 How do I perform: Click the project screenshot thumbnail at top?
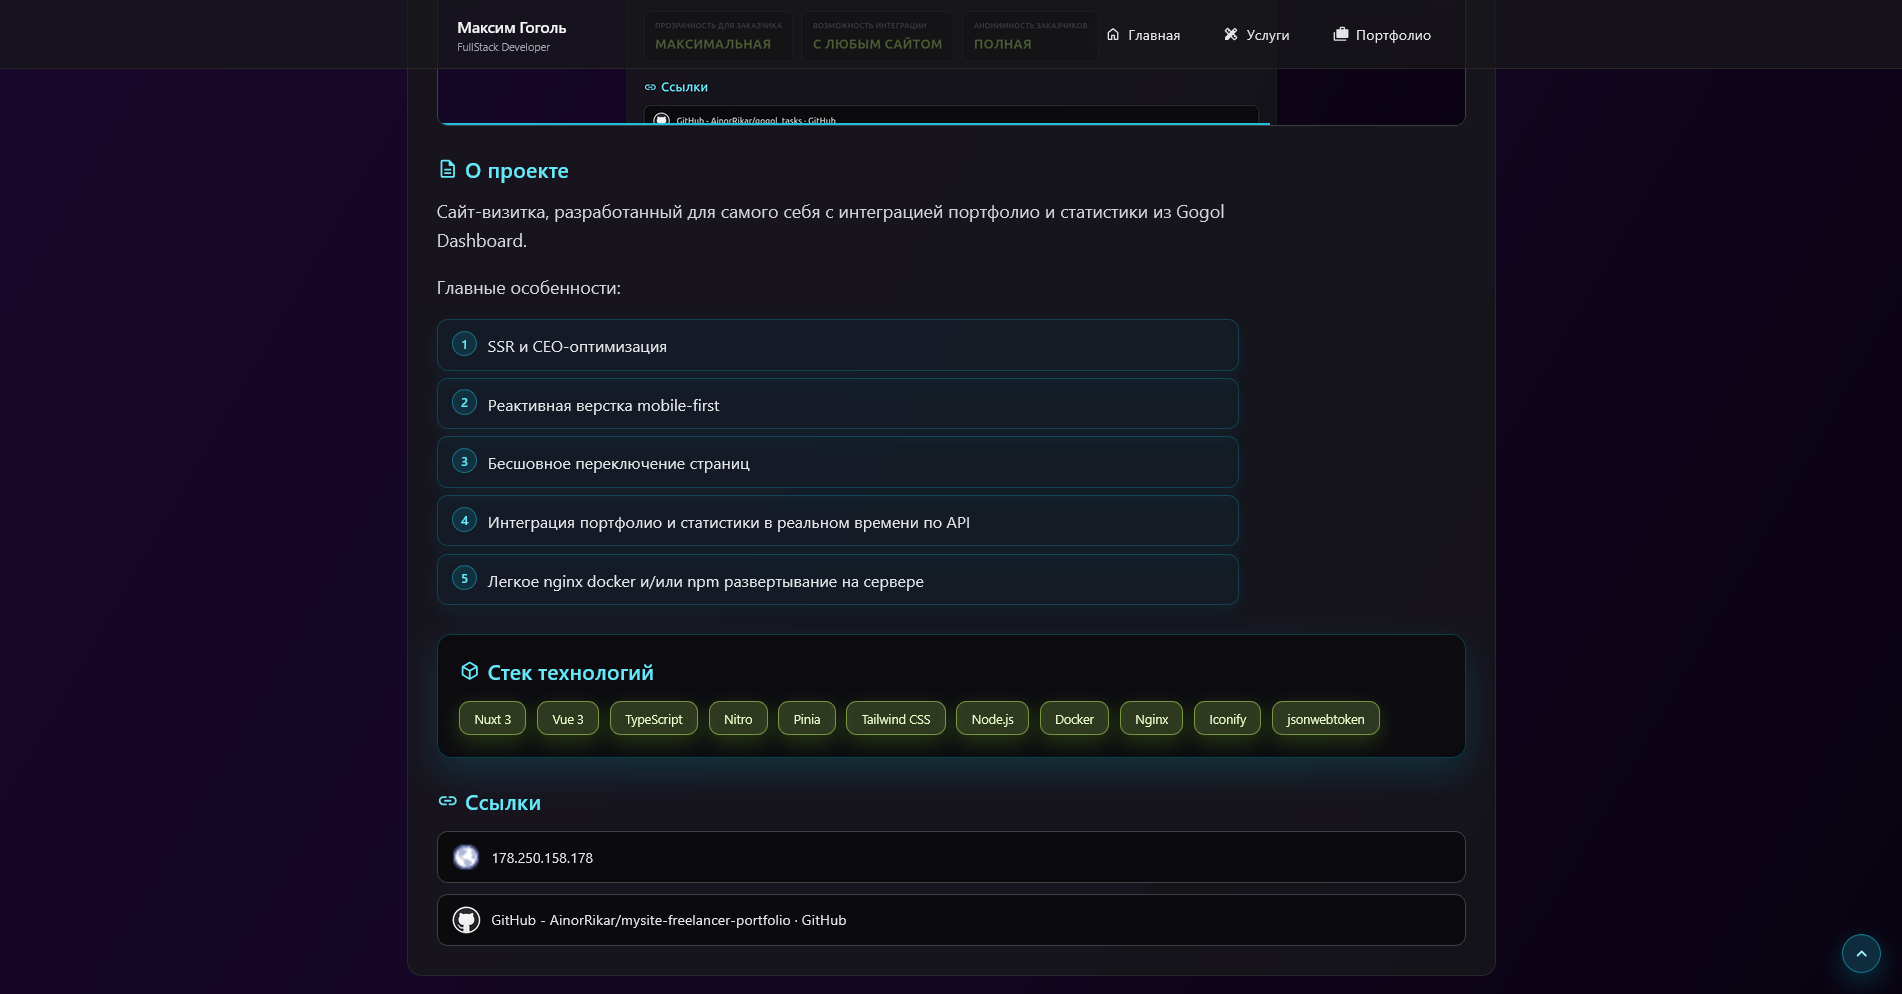click(951, 97)
